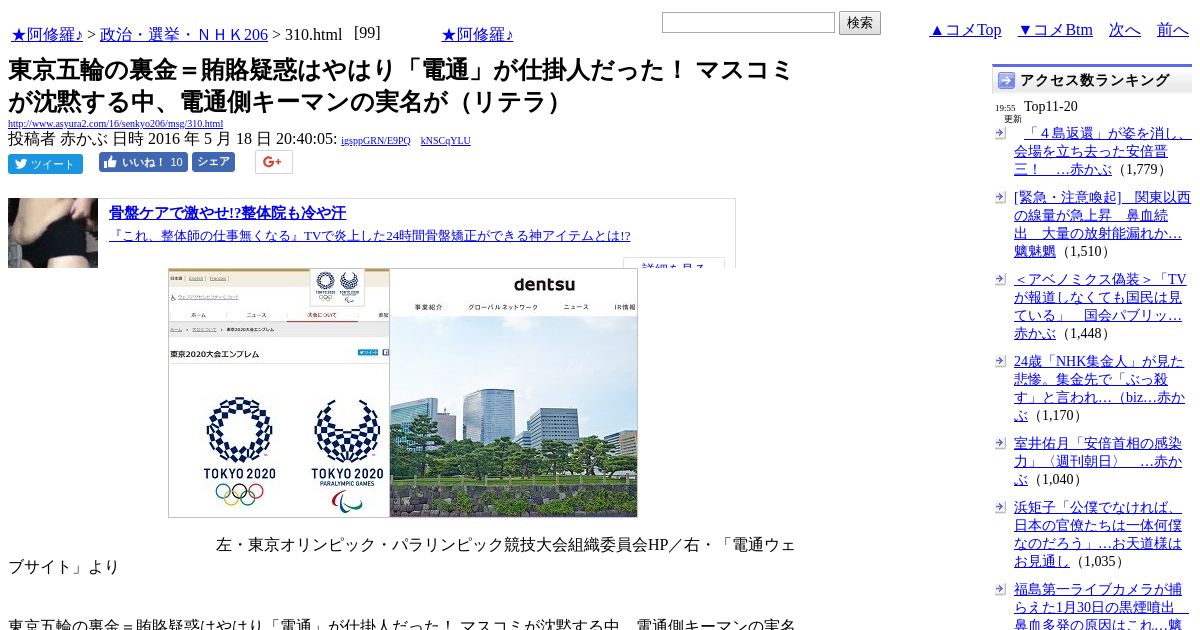Share via Google+ icon button
The height and width of the screenshot is (630, 1200).
[x=274, y=162]
